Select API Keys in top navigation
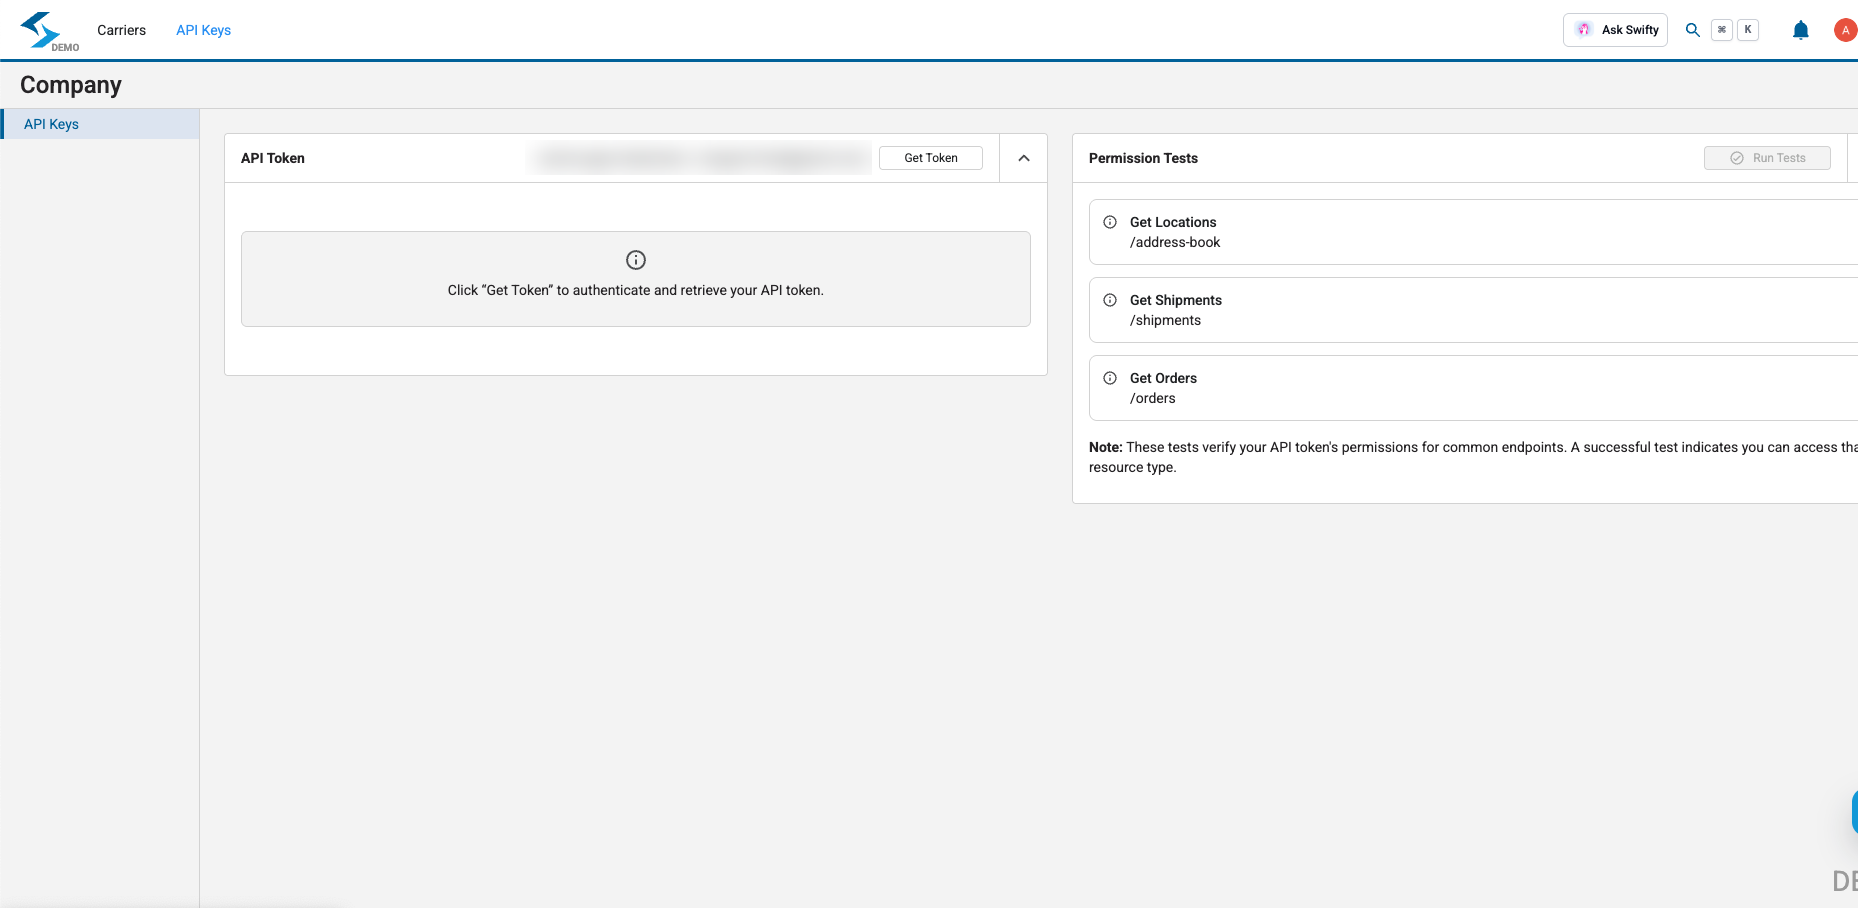This screenshot has height=908, width=1858. click(x=203, y=30)
